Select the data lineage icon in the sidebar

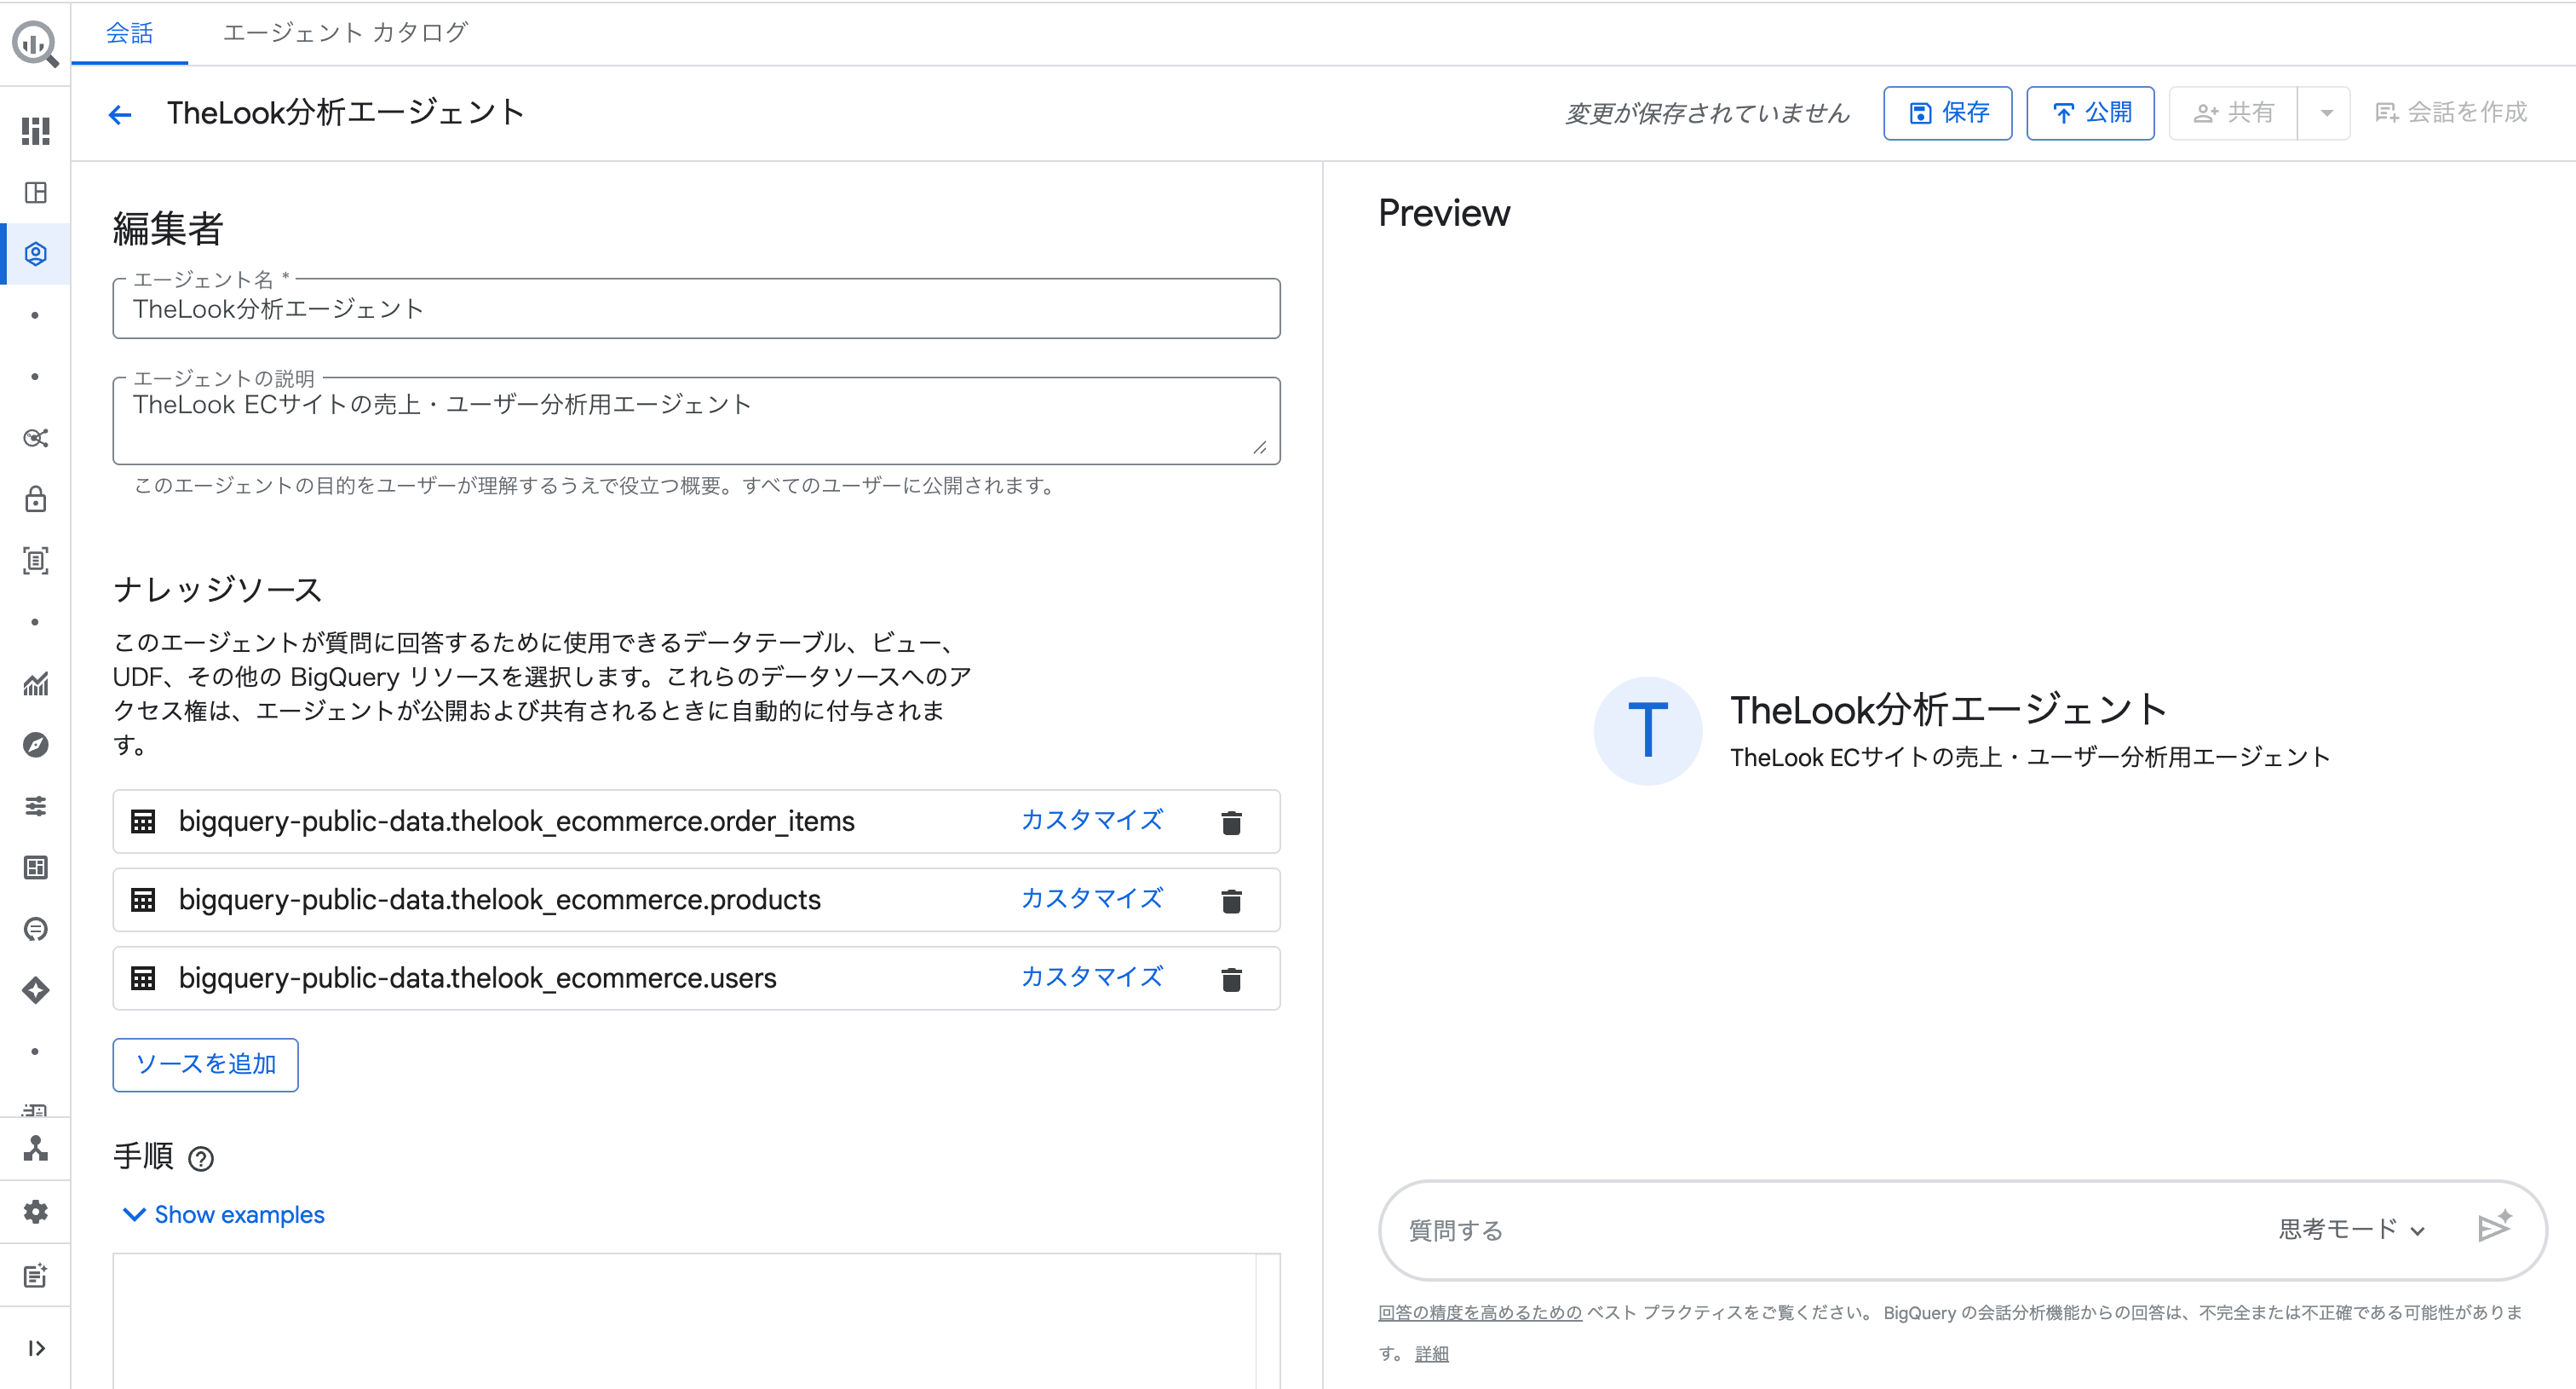click(x=35, y=438)
